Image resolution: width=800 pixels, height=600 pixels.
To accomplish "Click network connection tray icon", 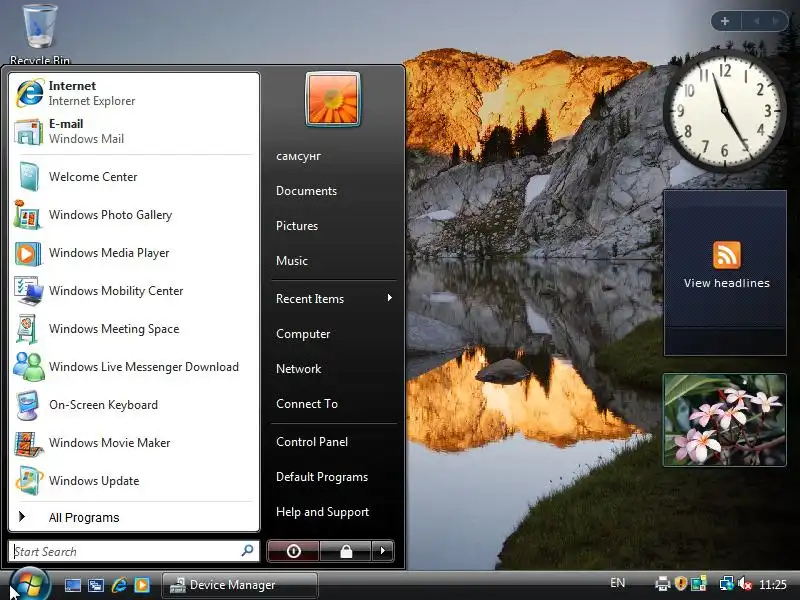I will 726,583.
